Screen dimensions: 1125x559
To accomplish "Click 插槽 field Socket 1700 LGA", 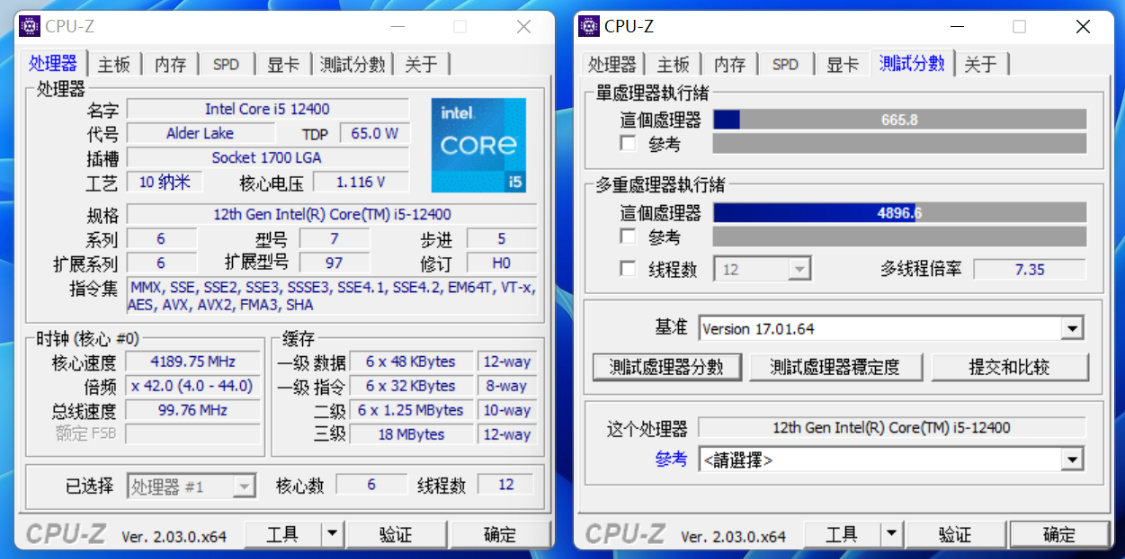I will click(268, 157).
